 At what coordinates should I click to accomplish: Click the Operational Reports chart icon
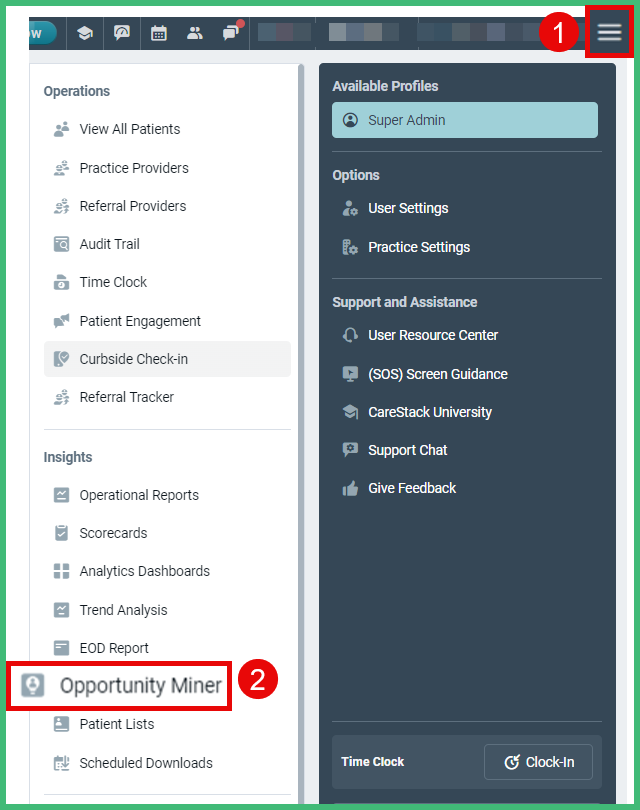[61, 495]
